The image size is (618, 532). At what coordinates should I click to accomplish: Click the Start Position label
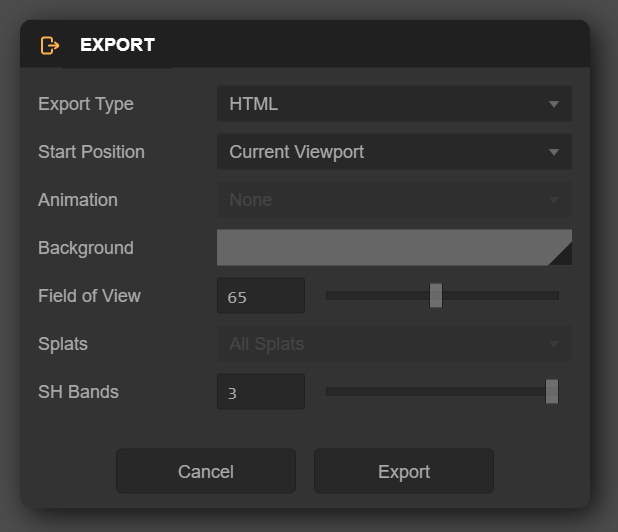click(91, 152)
